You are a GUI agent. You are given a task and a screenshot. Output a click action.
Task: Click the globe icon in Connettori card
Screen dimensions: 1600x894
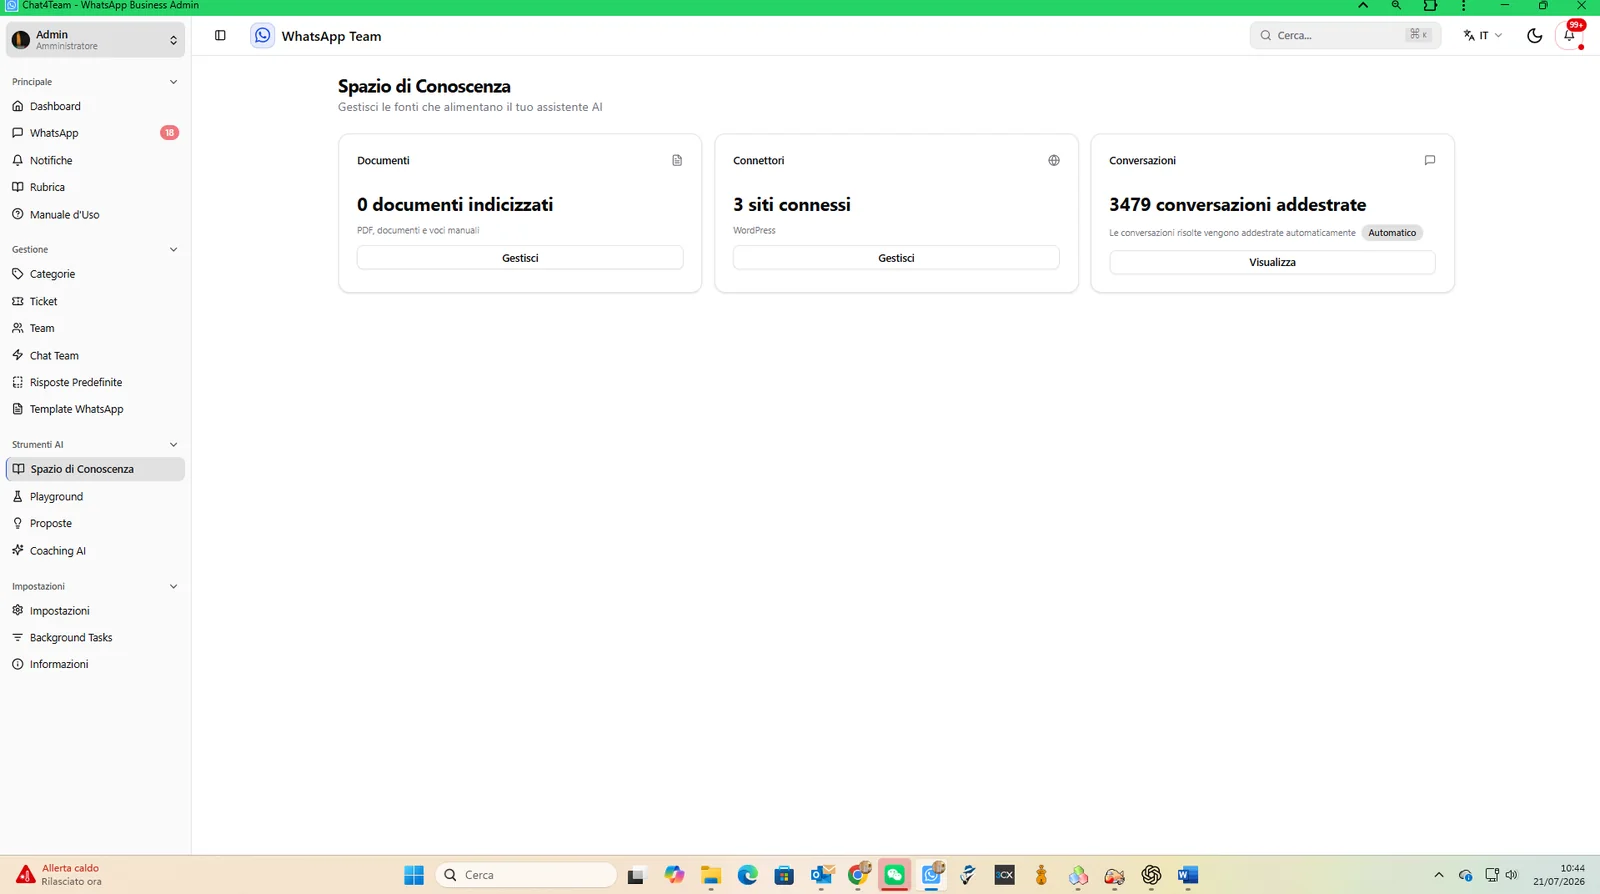click(1053, 160)
